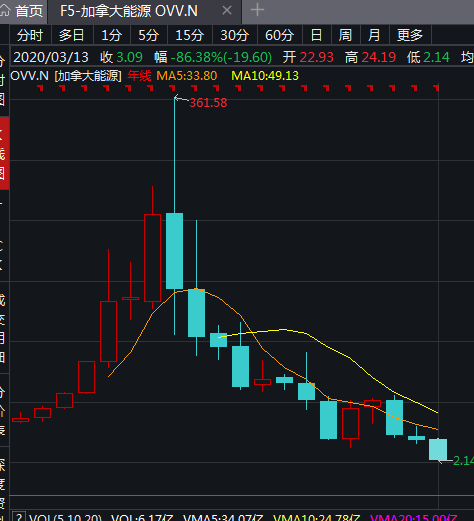The width and height of the screenshot is (474, 521).
Task: Click the home icon beside 首页
Action: click(5, 10)
